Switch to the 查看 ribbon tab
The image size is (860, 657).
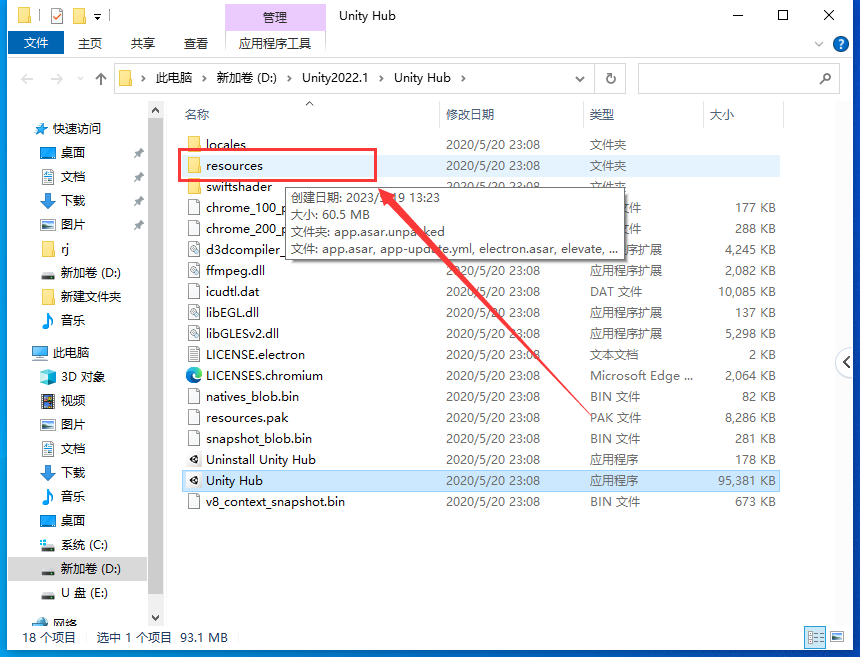[x=196, y=43]
